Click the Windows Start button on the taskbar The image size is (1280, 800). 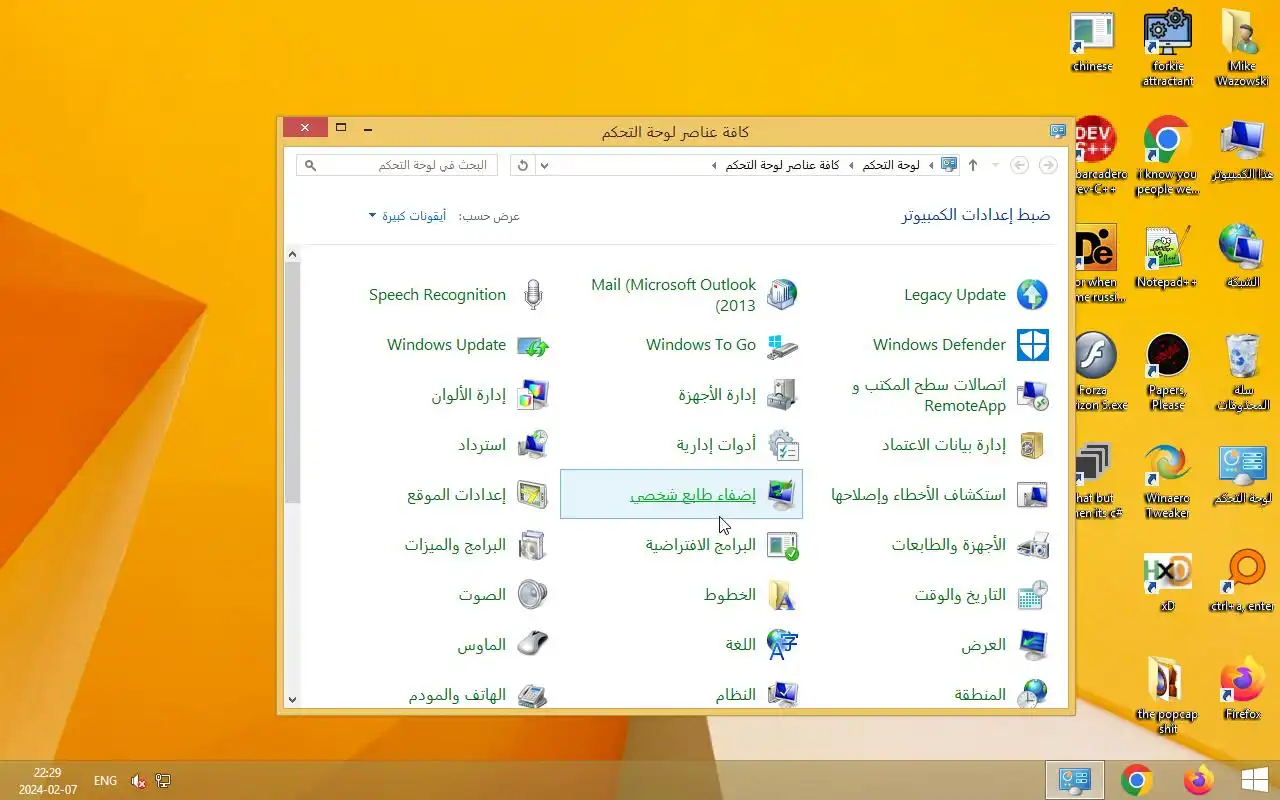pos(1254,780)
